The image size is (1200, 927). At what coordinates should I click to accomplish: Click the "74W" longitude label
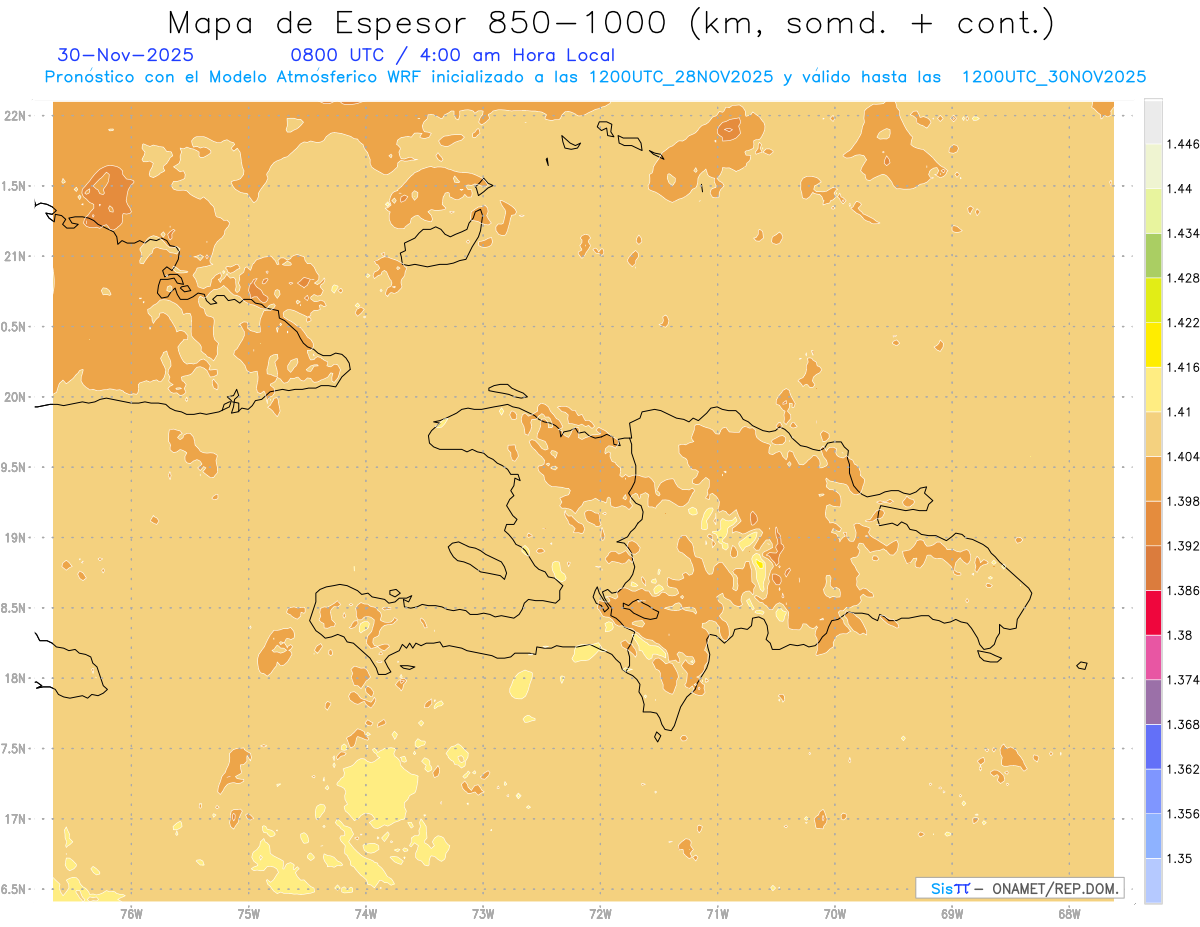[365, 914]
